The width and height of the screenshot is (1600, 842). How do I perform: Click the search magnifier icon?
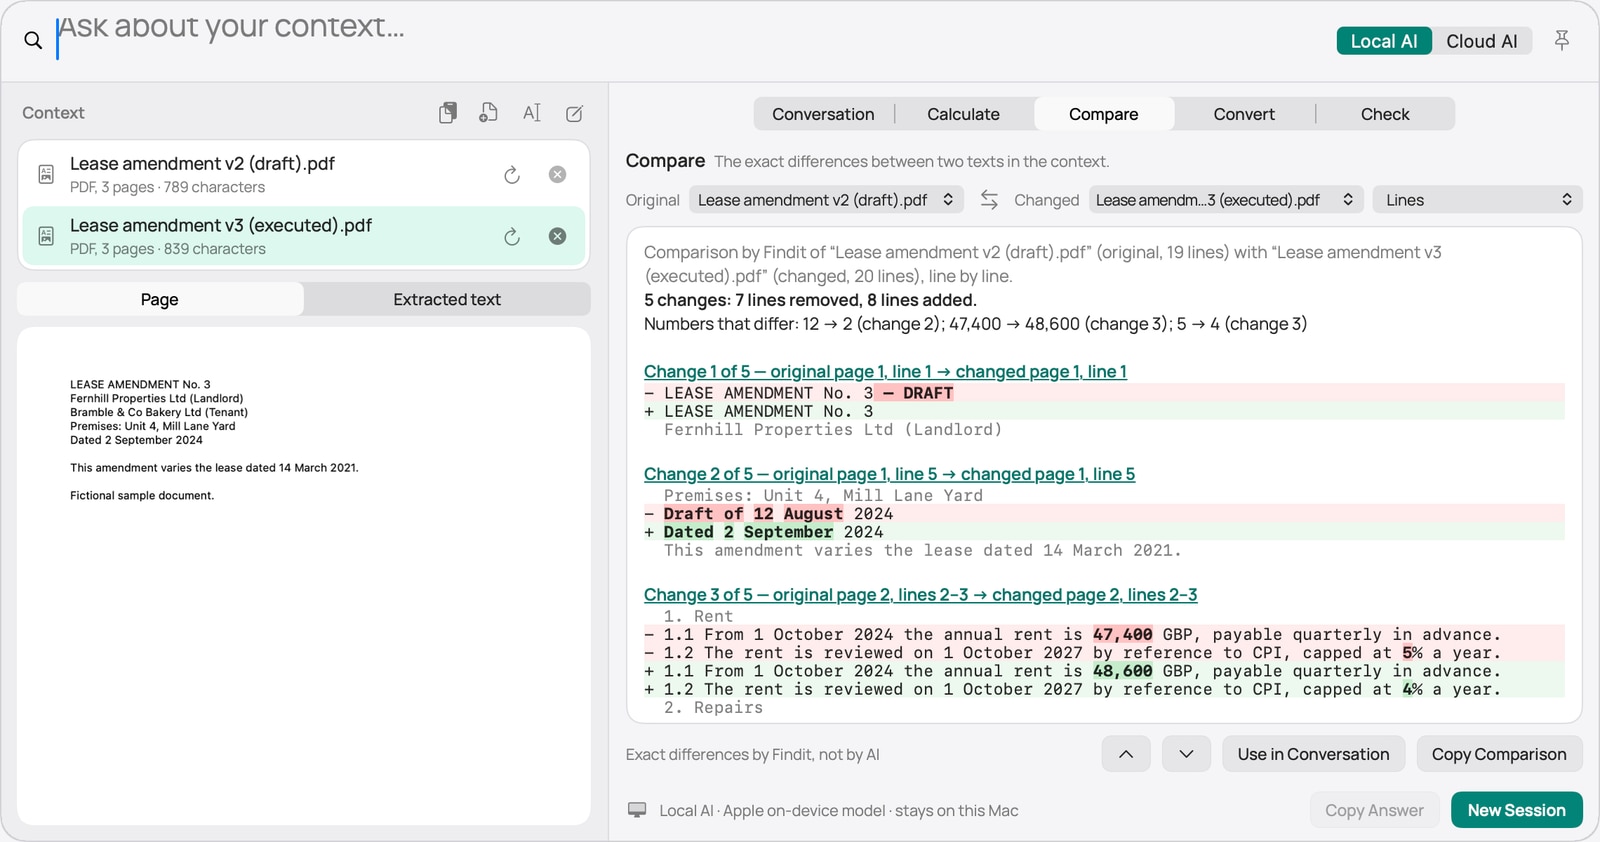[x=33, y=40]
